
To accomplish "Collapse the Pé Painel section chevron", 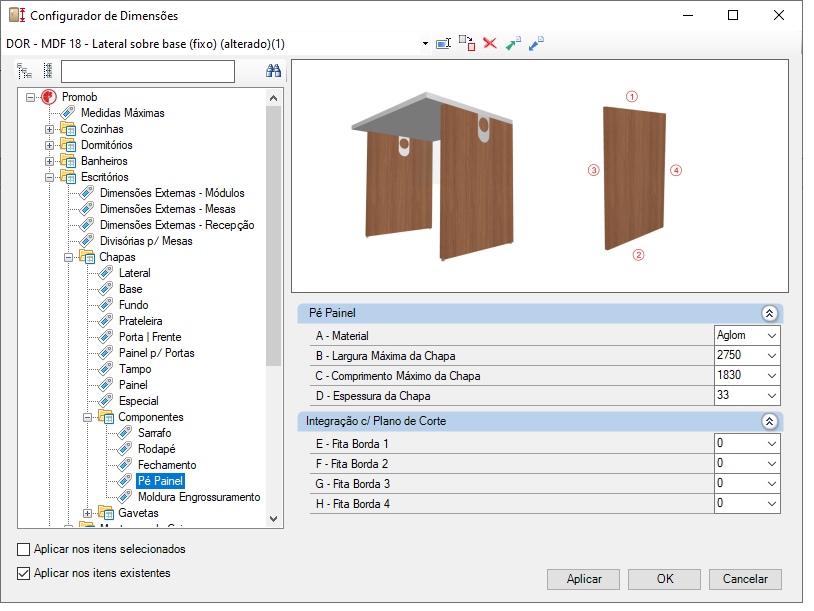I will point(769,313).
